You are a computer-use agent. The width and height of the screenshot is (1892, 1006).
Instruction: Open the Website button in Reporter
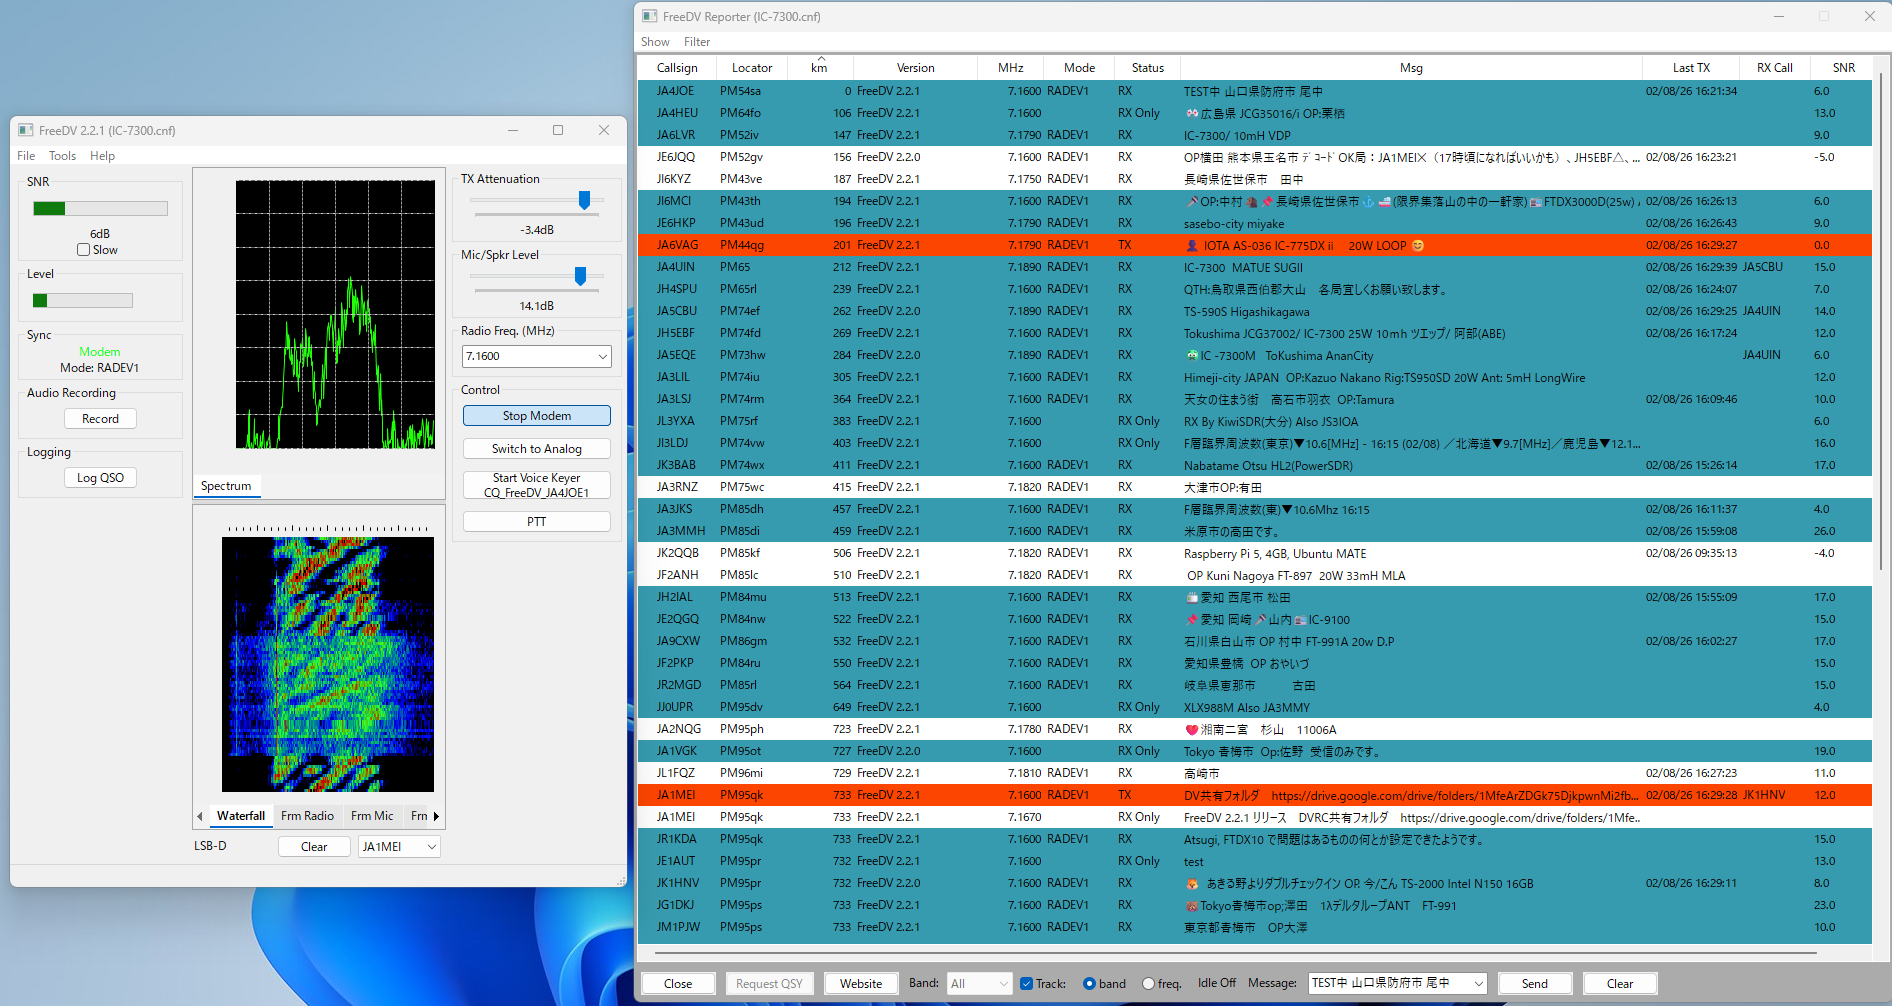861,984
